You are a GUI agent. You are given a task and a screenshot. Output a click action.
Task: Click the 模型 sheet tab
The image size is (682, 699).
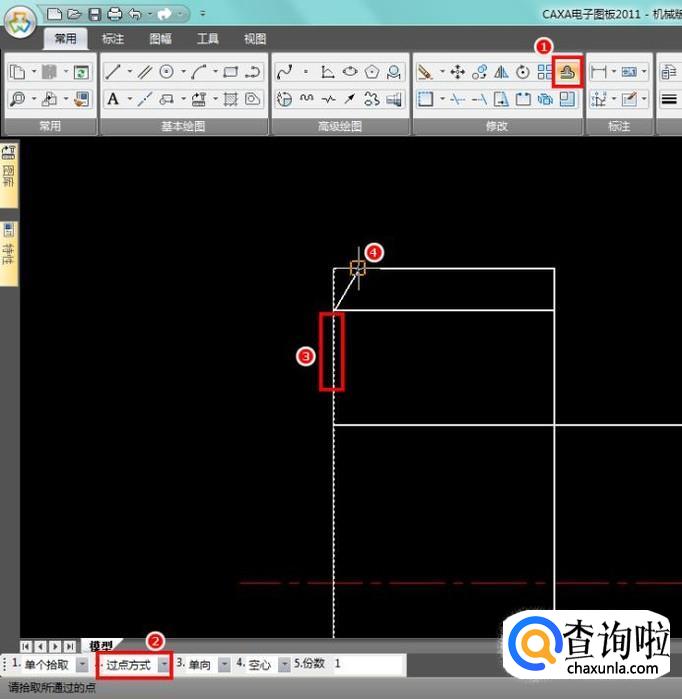[101, 646]
